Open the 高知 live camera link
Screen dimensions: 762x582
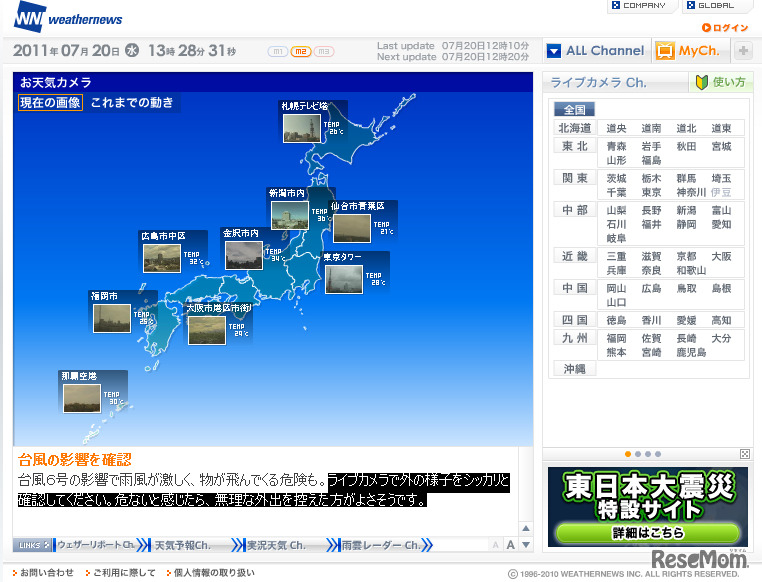(721, 320)
